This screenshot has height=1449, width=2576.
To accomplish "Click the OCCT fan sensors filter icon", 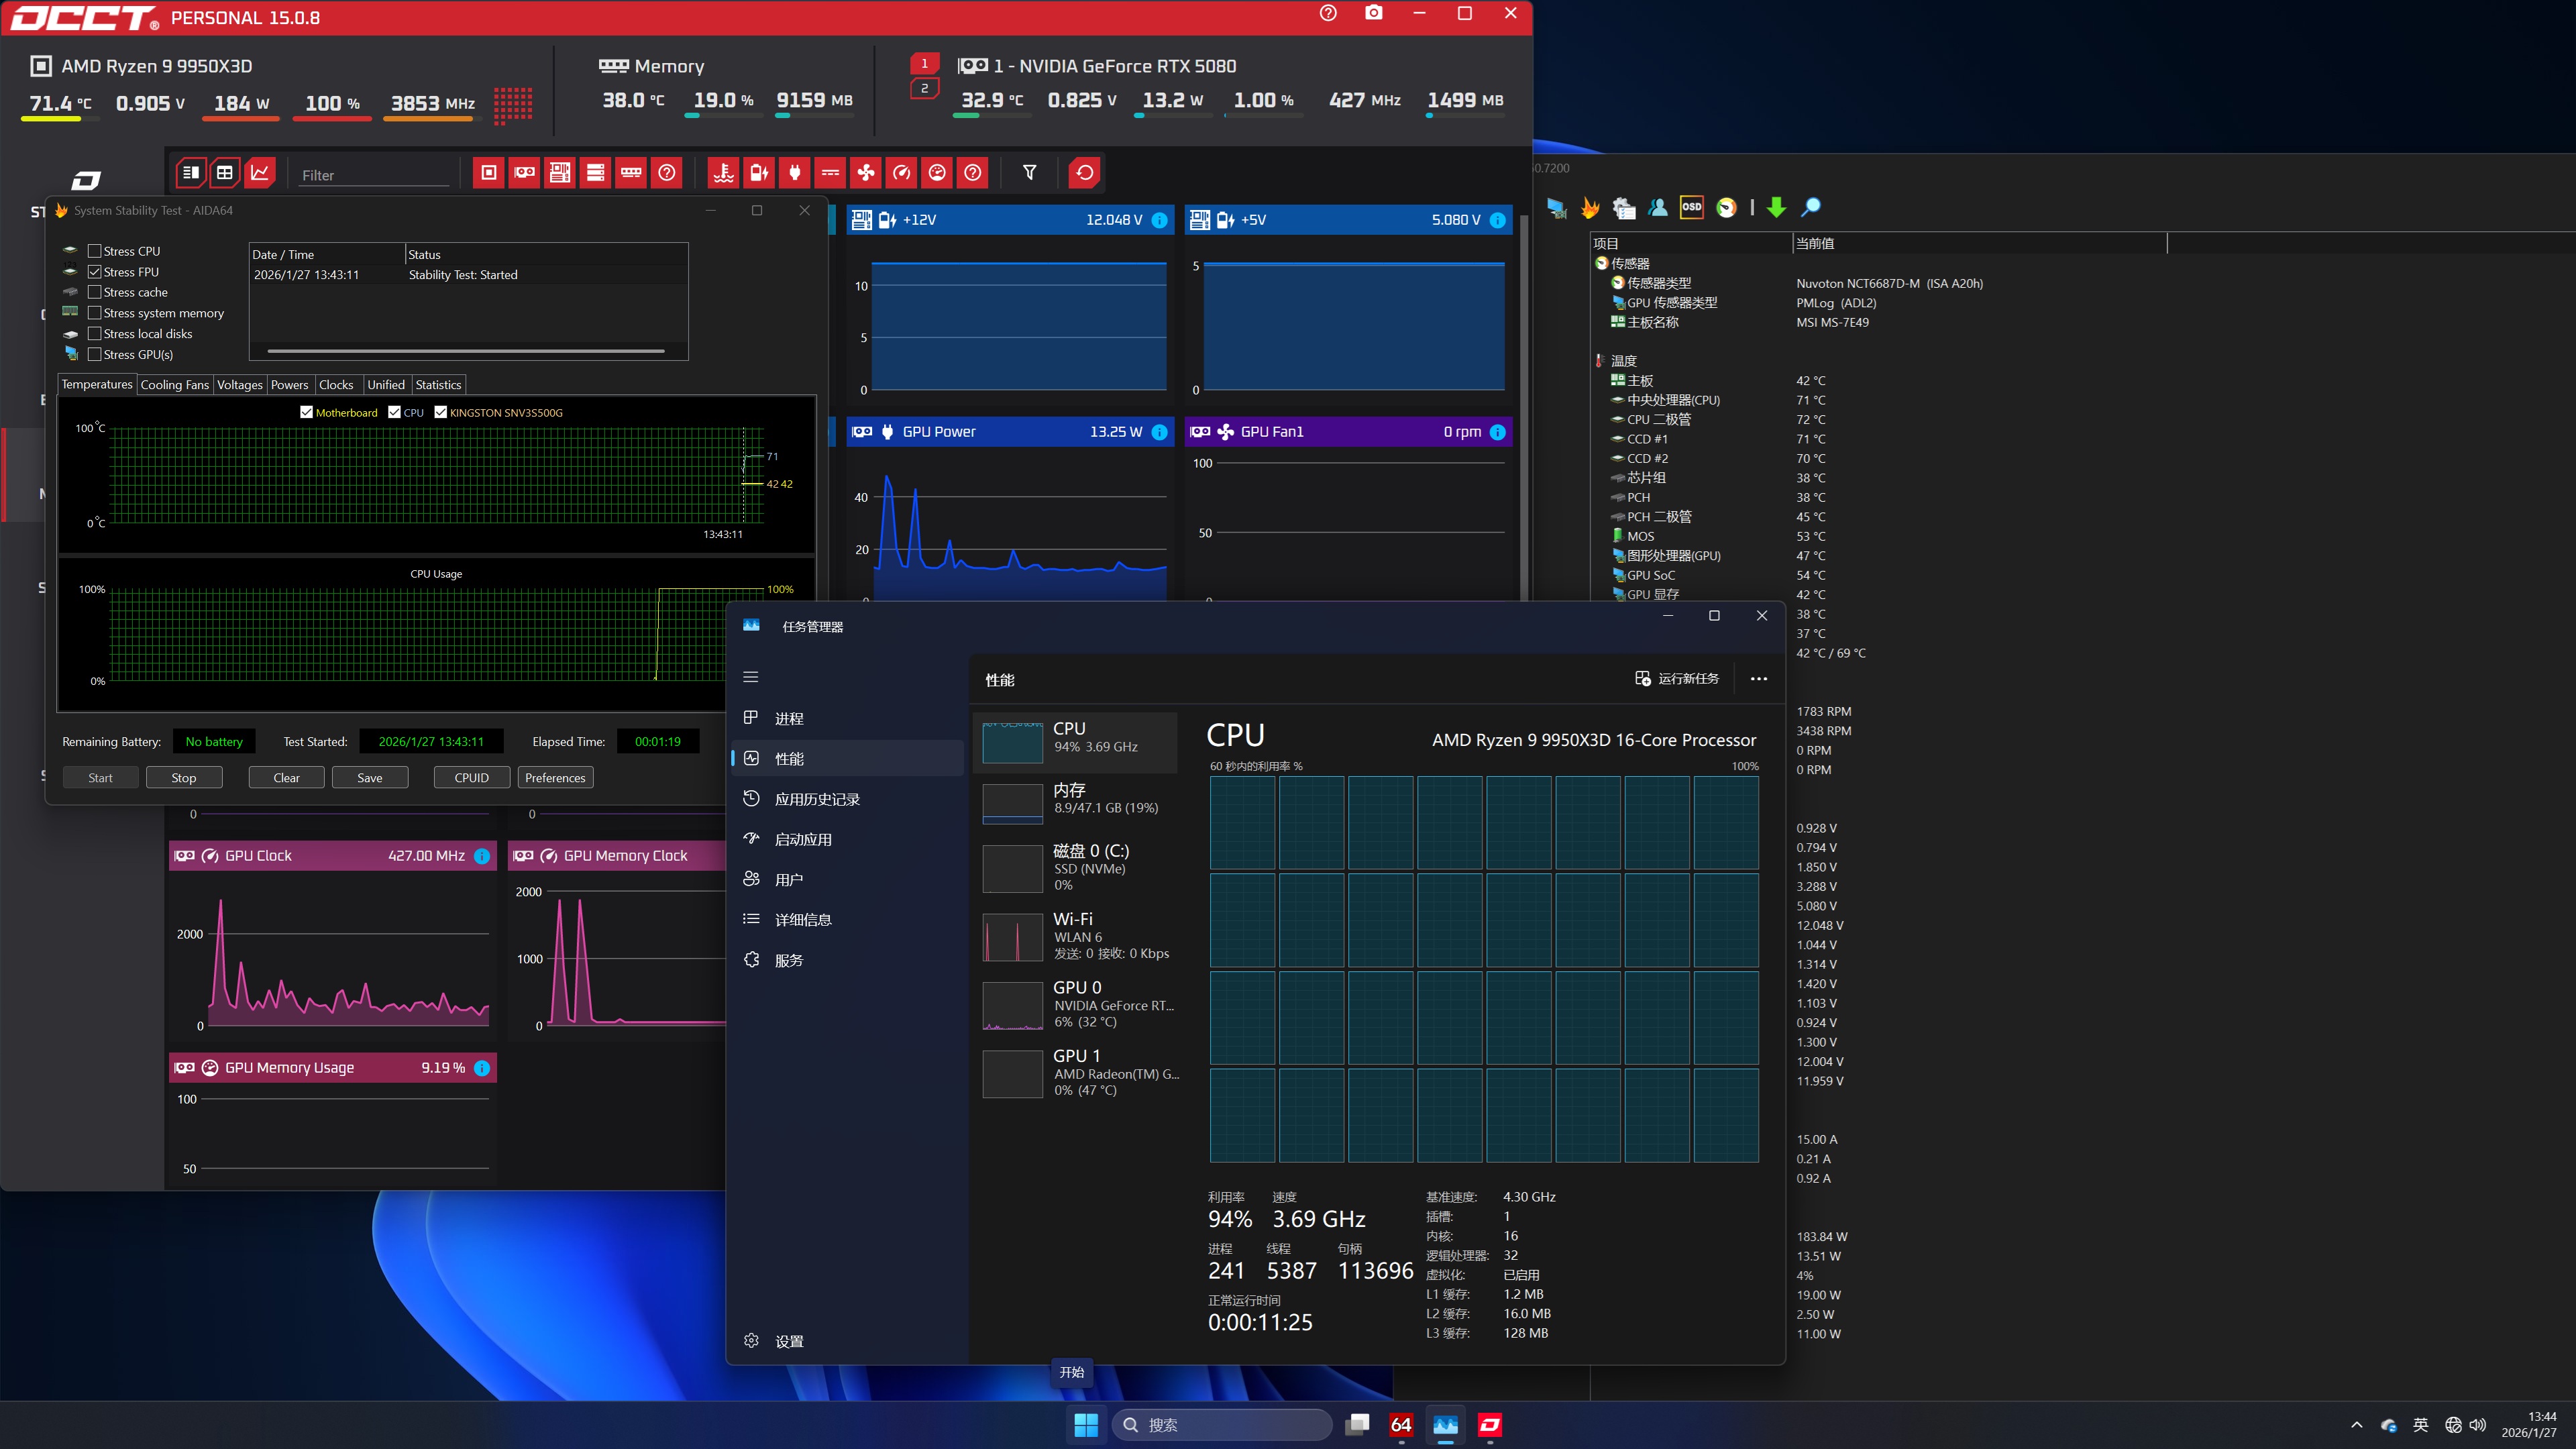I will [x=866, y=173].
